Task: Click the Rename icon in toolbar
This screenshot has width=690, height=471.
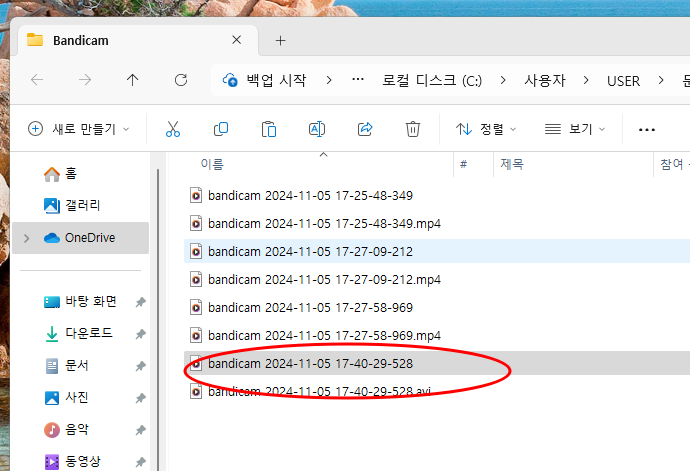Action: [x=317, y=129]
